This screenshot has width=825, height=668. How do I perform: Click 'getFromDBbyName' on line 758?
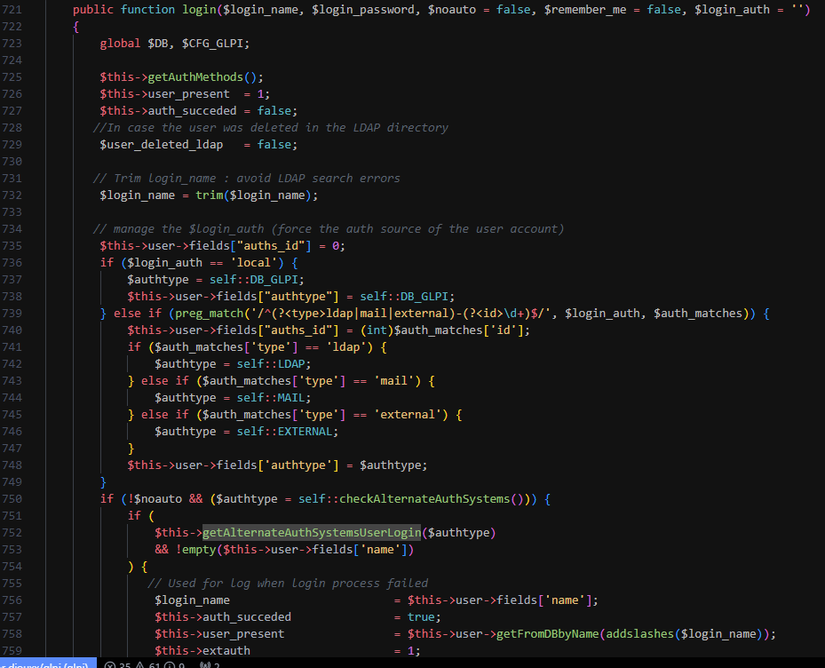tap(547, 634)
